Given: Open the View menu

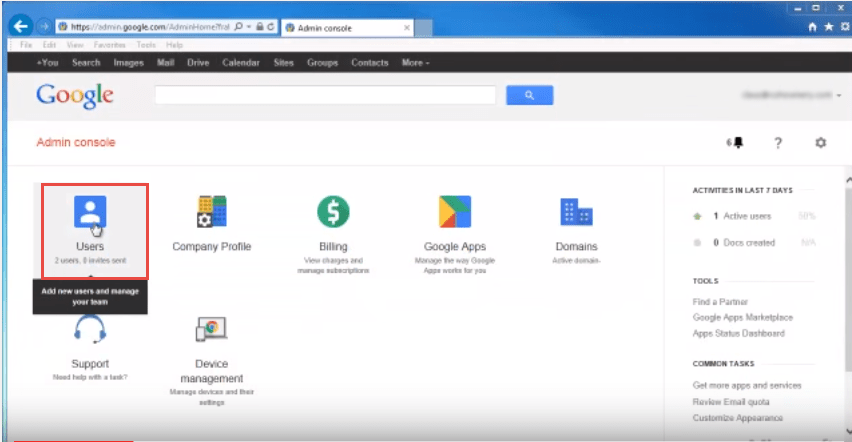Looking at the screenshot, I should tap(75, 45).
